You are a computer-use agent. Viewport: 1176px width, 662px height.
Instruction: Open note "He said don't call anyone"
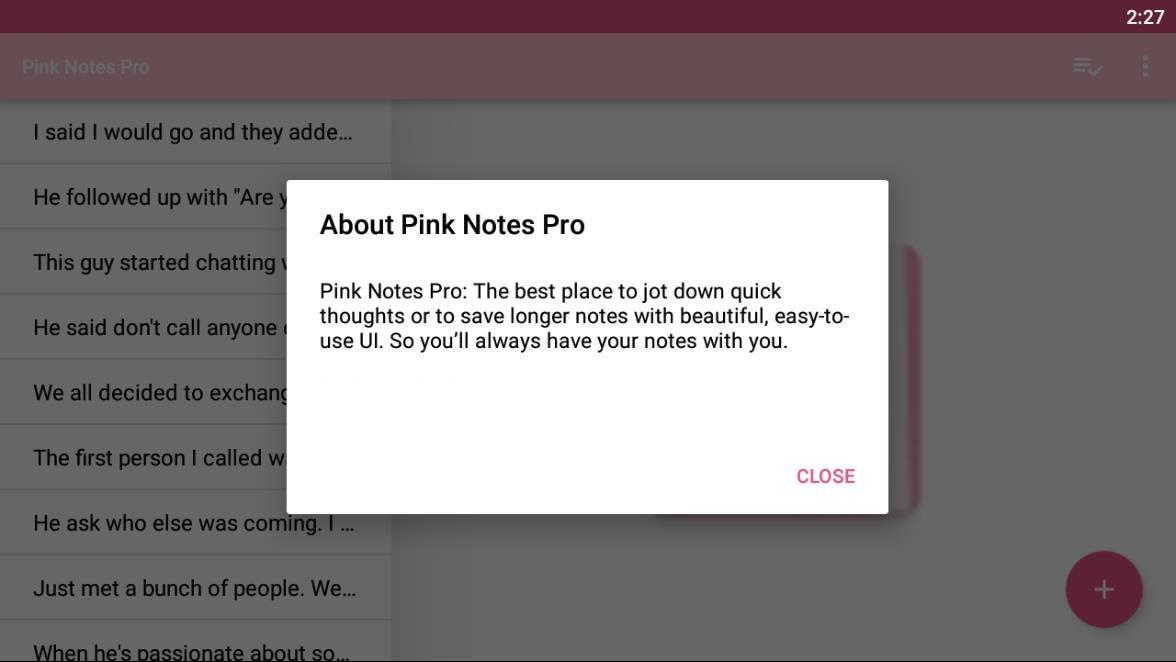click(x=143, y=328)
